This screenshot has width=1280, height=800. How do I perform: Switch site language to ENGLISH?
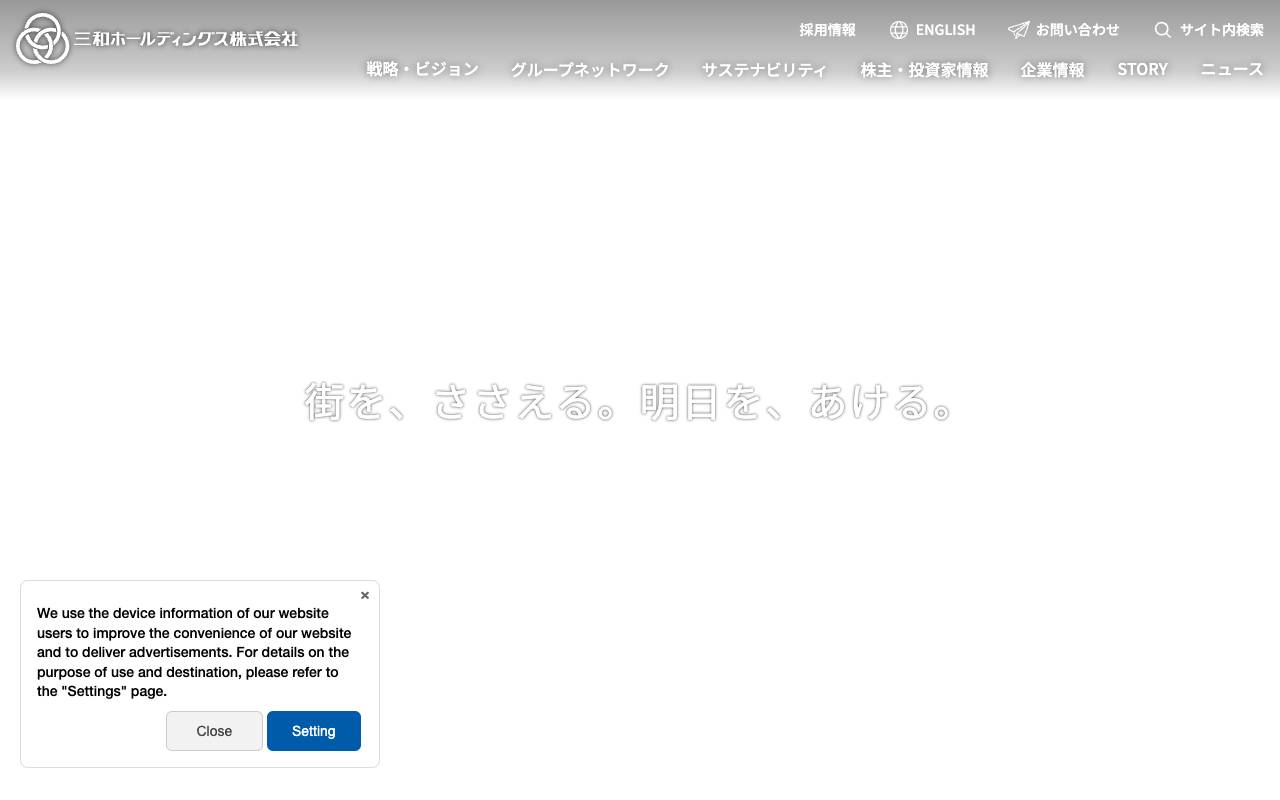tap(946, 30)
